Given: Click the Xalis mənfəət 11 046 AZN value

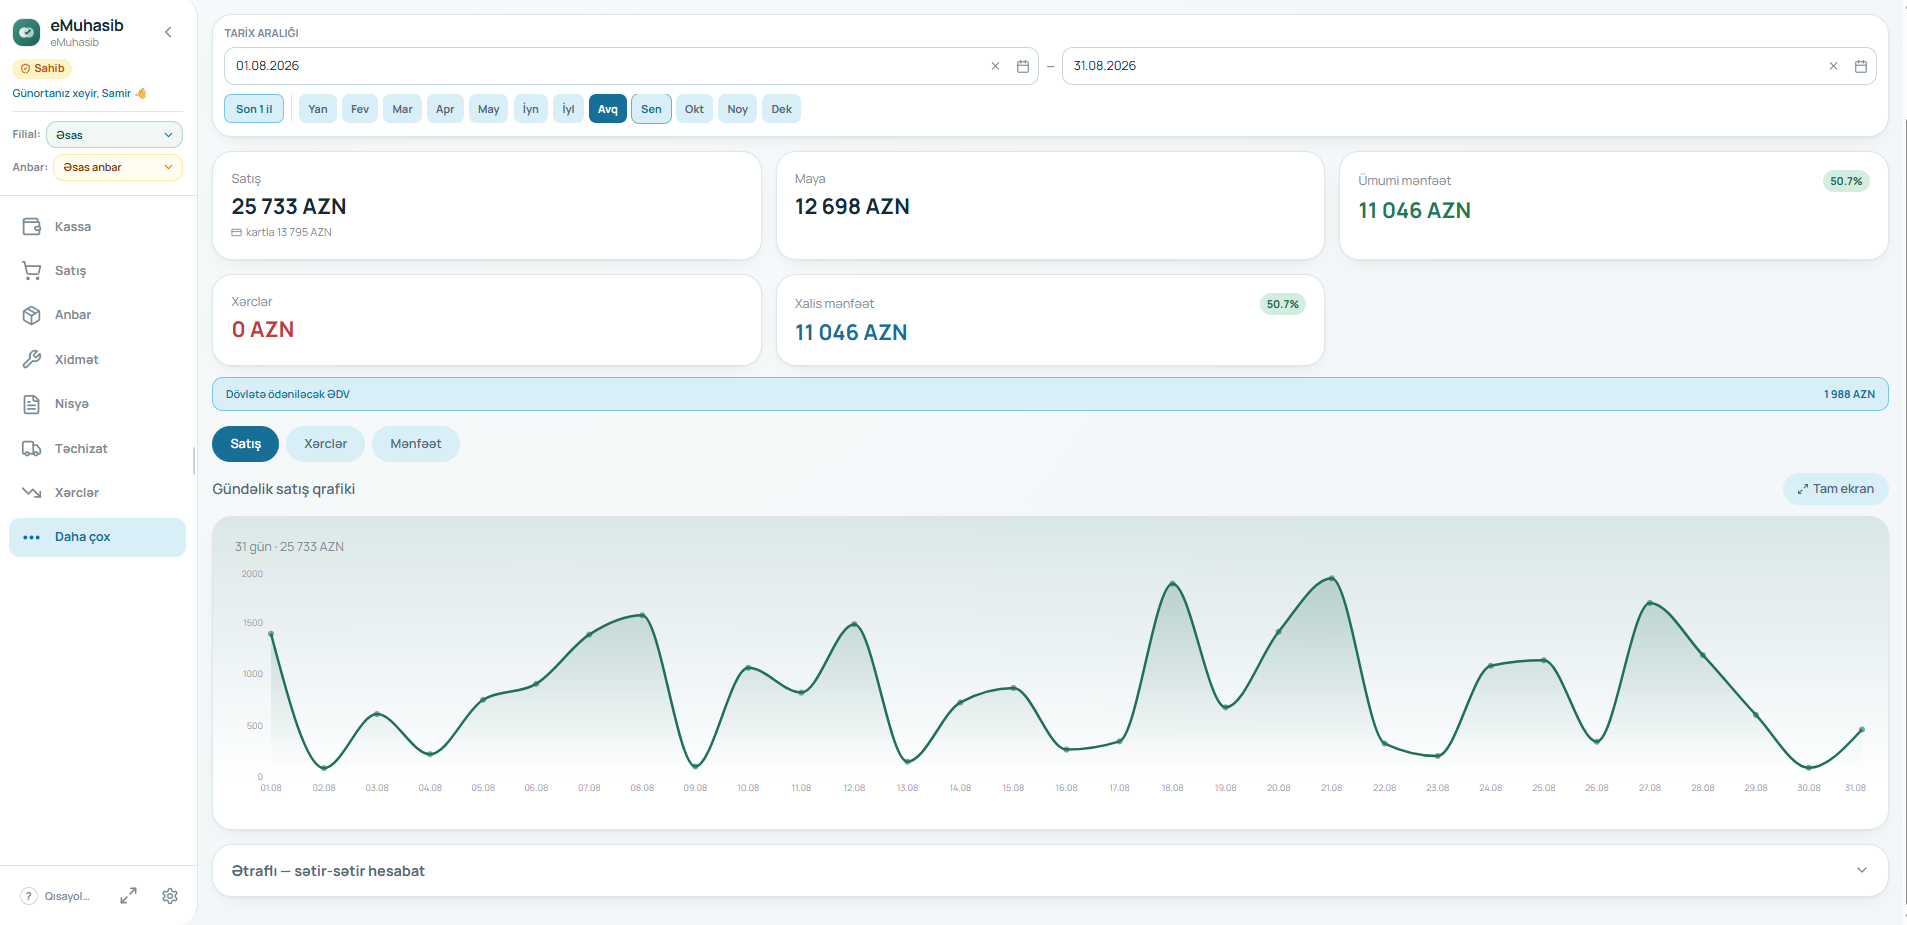Looking at the screenshot, I should coord(851,333).
